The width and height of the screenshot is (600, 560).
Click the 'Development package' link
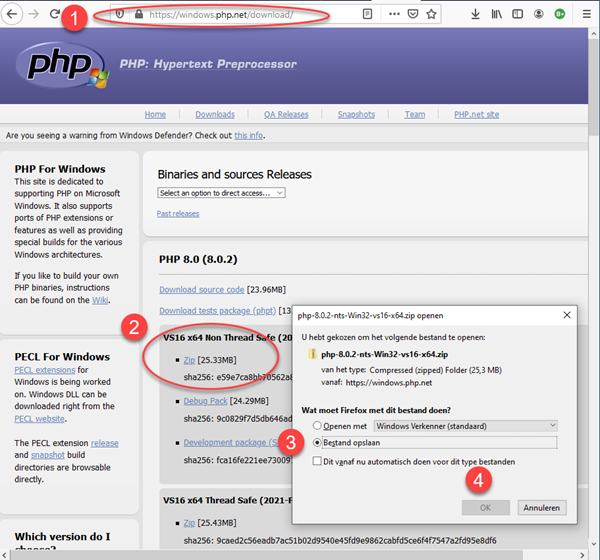coord(231,442)
